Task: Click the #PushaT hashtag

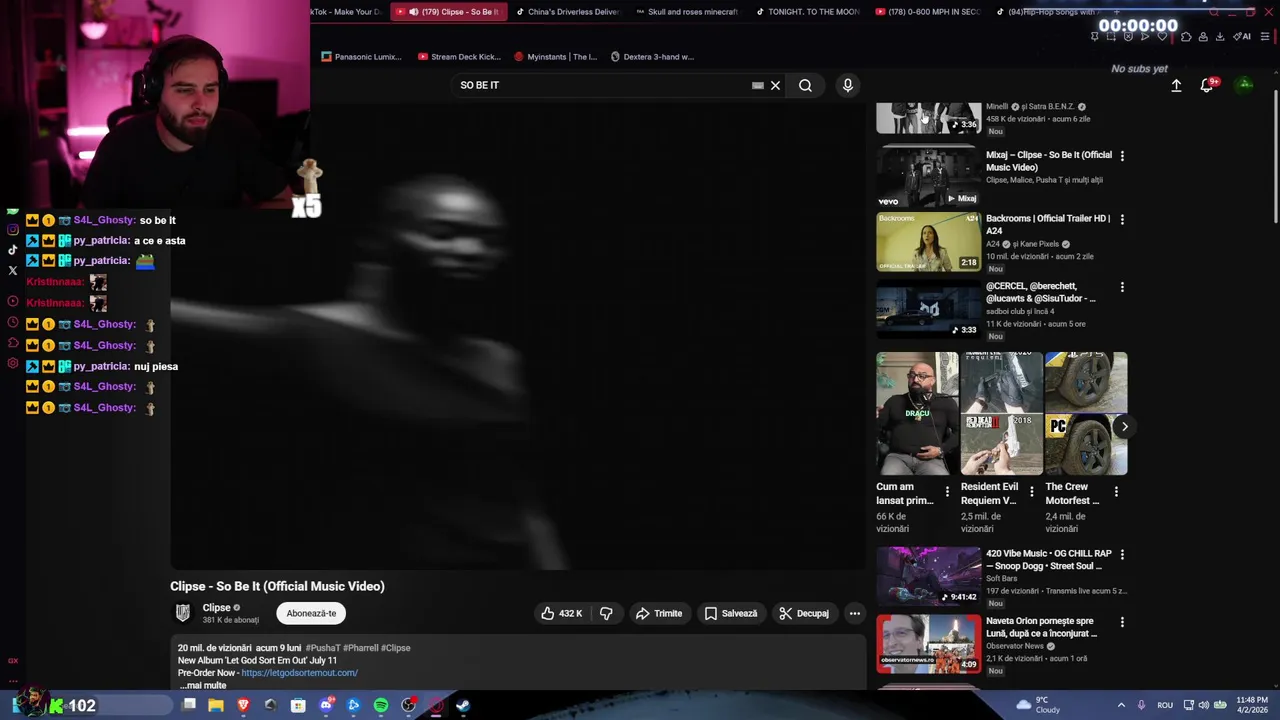Action: pos(323,648)
